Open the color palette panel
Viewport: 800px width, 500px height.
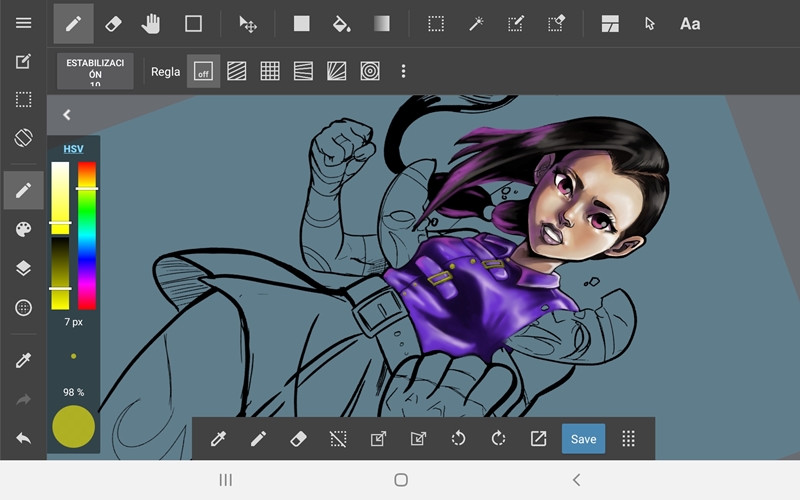23,229
